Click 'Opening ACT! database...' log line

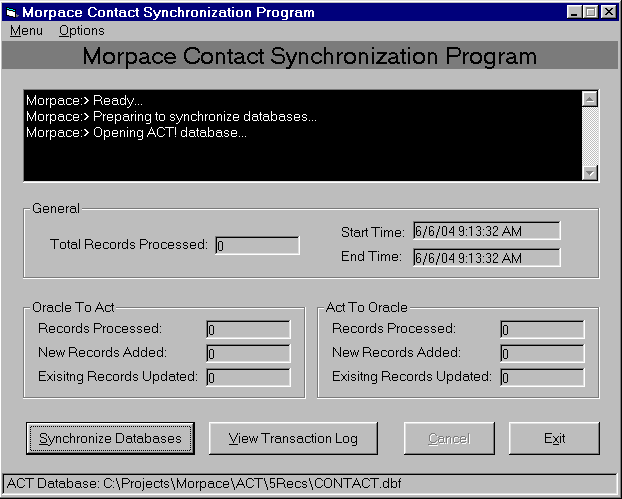(136, 132)
